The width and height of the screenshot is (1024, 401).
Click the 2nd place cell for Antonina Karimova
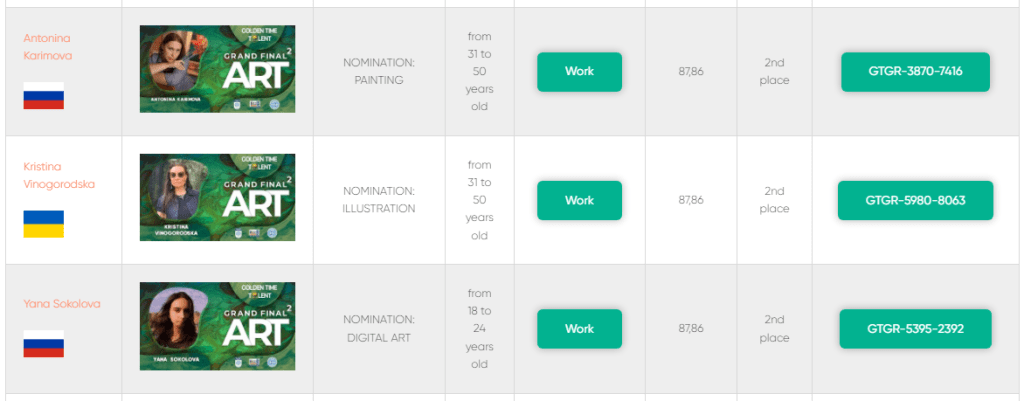pos(774,71)
